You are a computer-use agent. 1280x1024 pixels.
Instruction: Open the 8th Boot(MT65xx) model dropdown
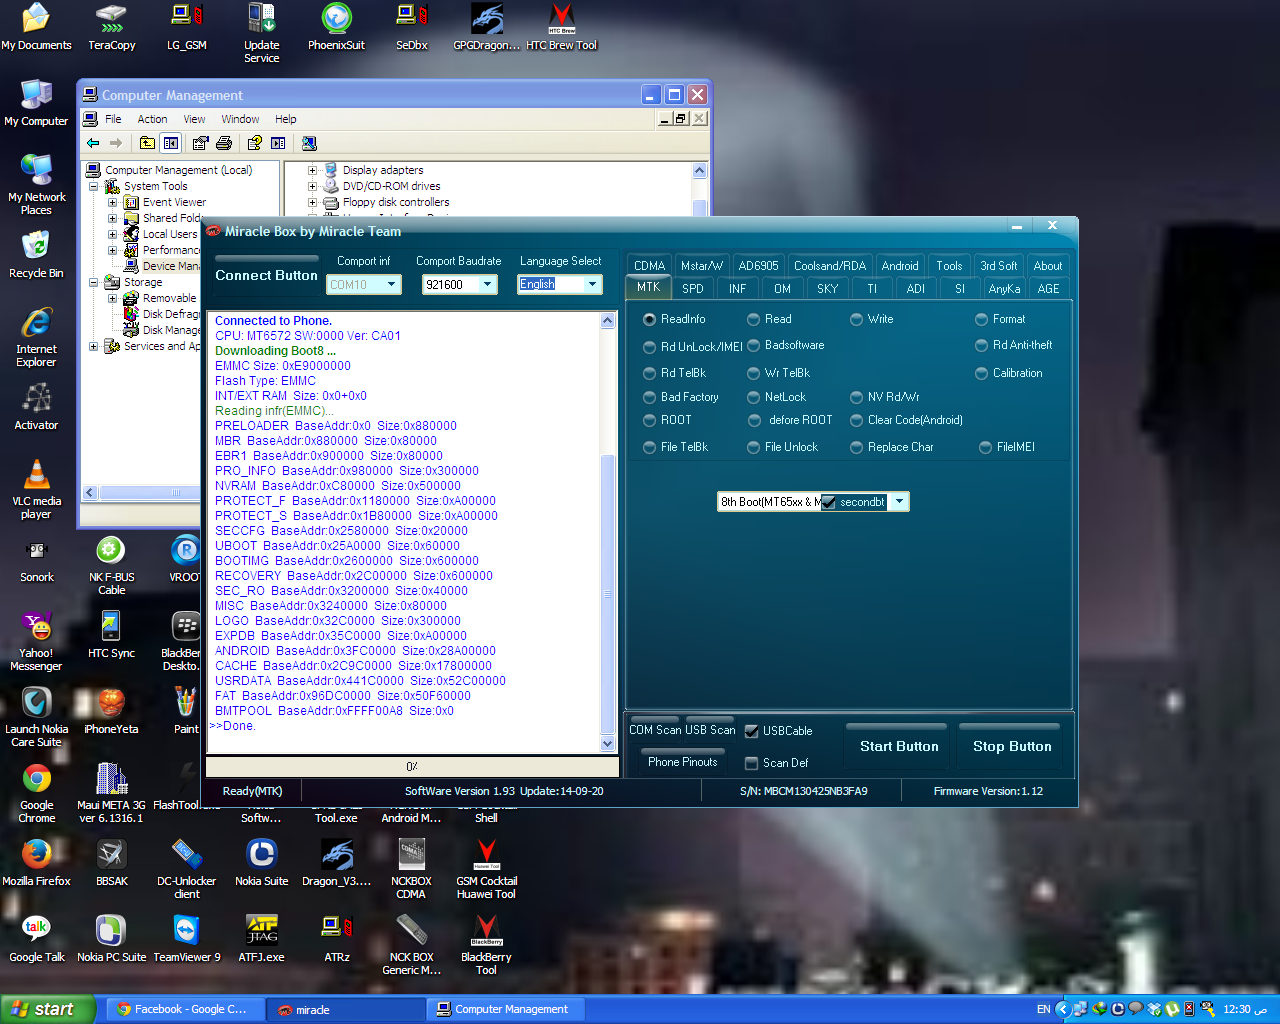(x=899, y=502)
